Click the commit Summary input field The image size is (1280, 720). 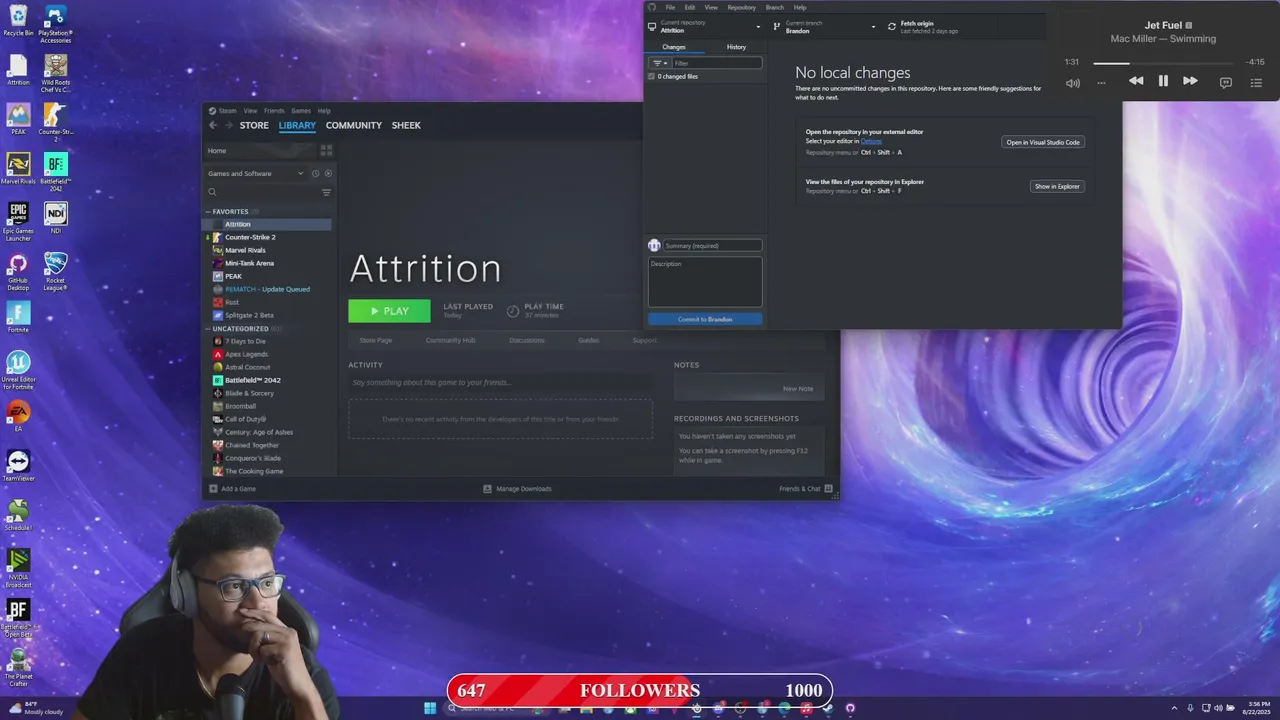tap(713, 245)
